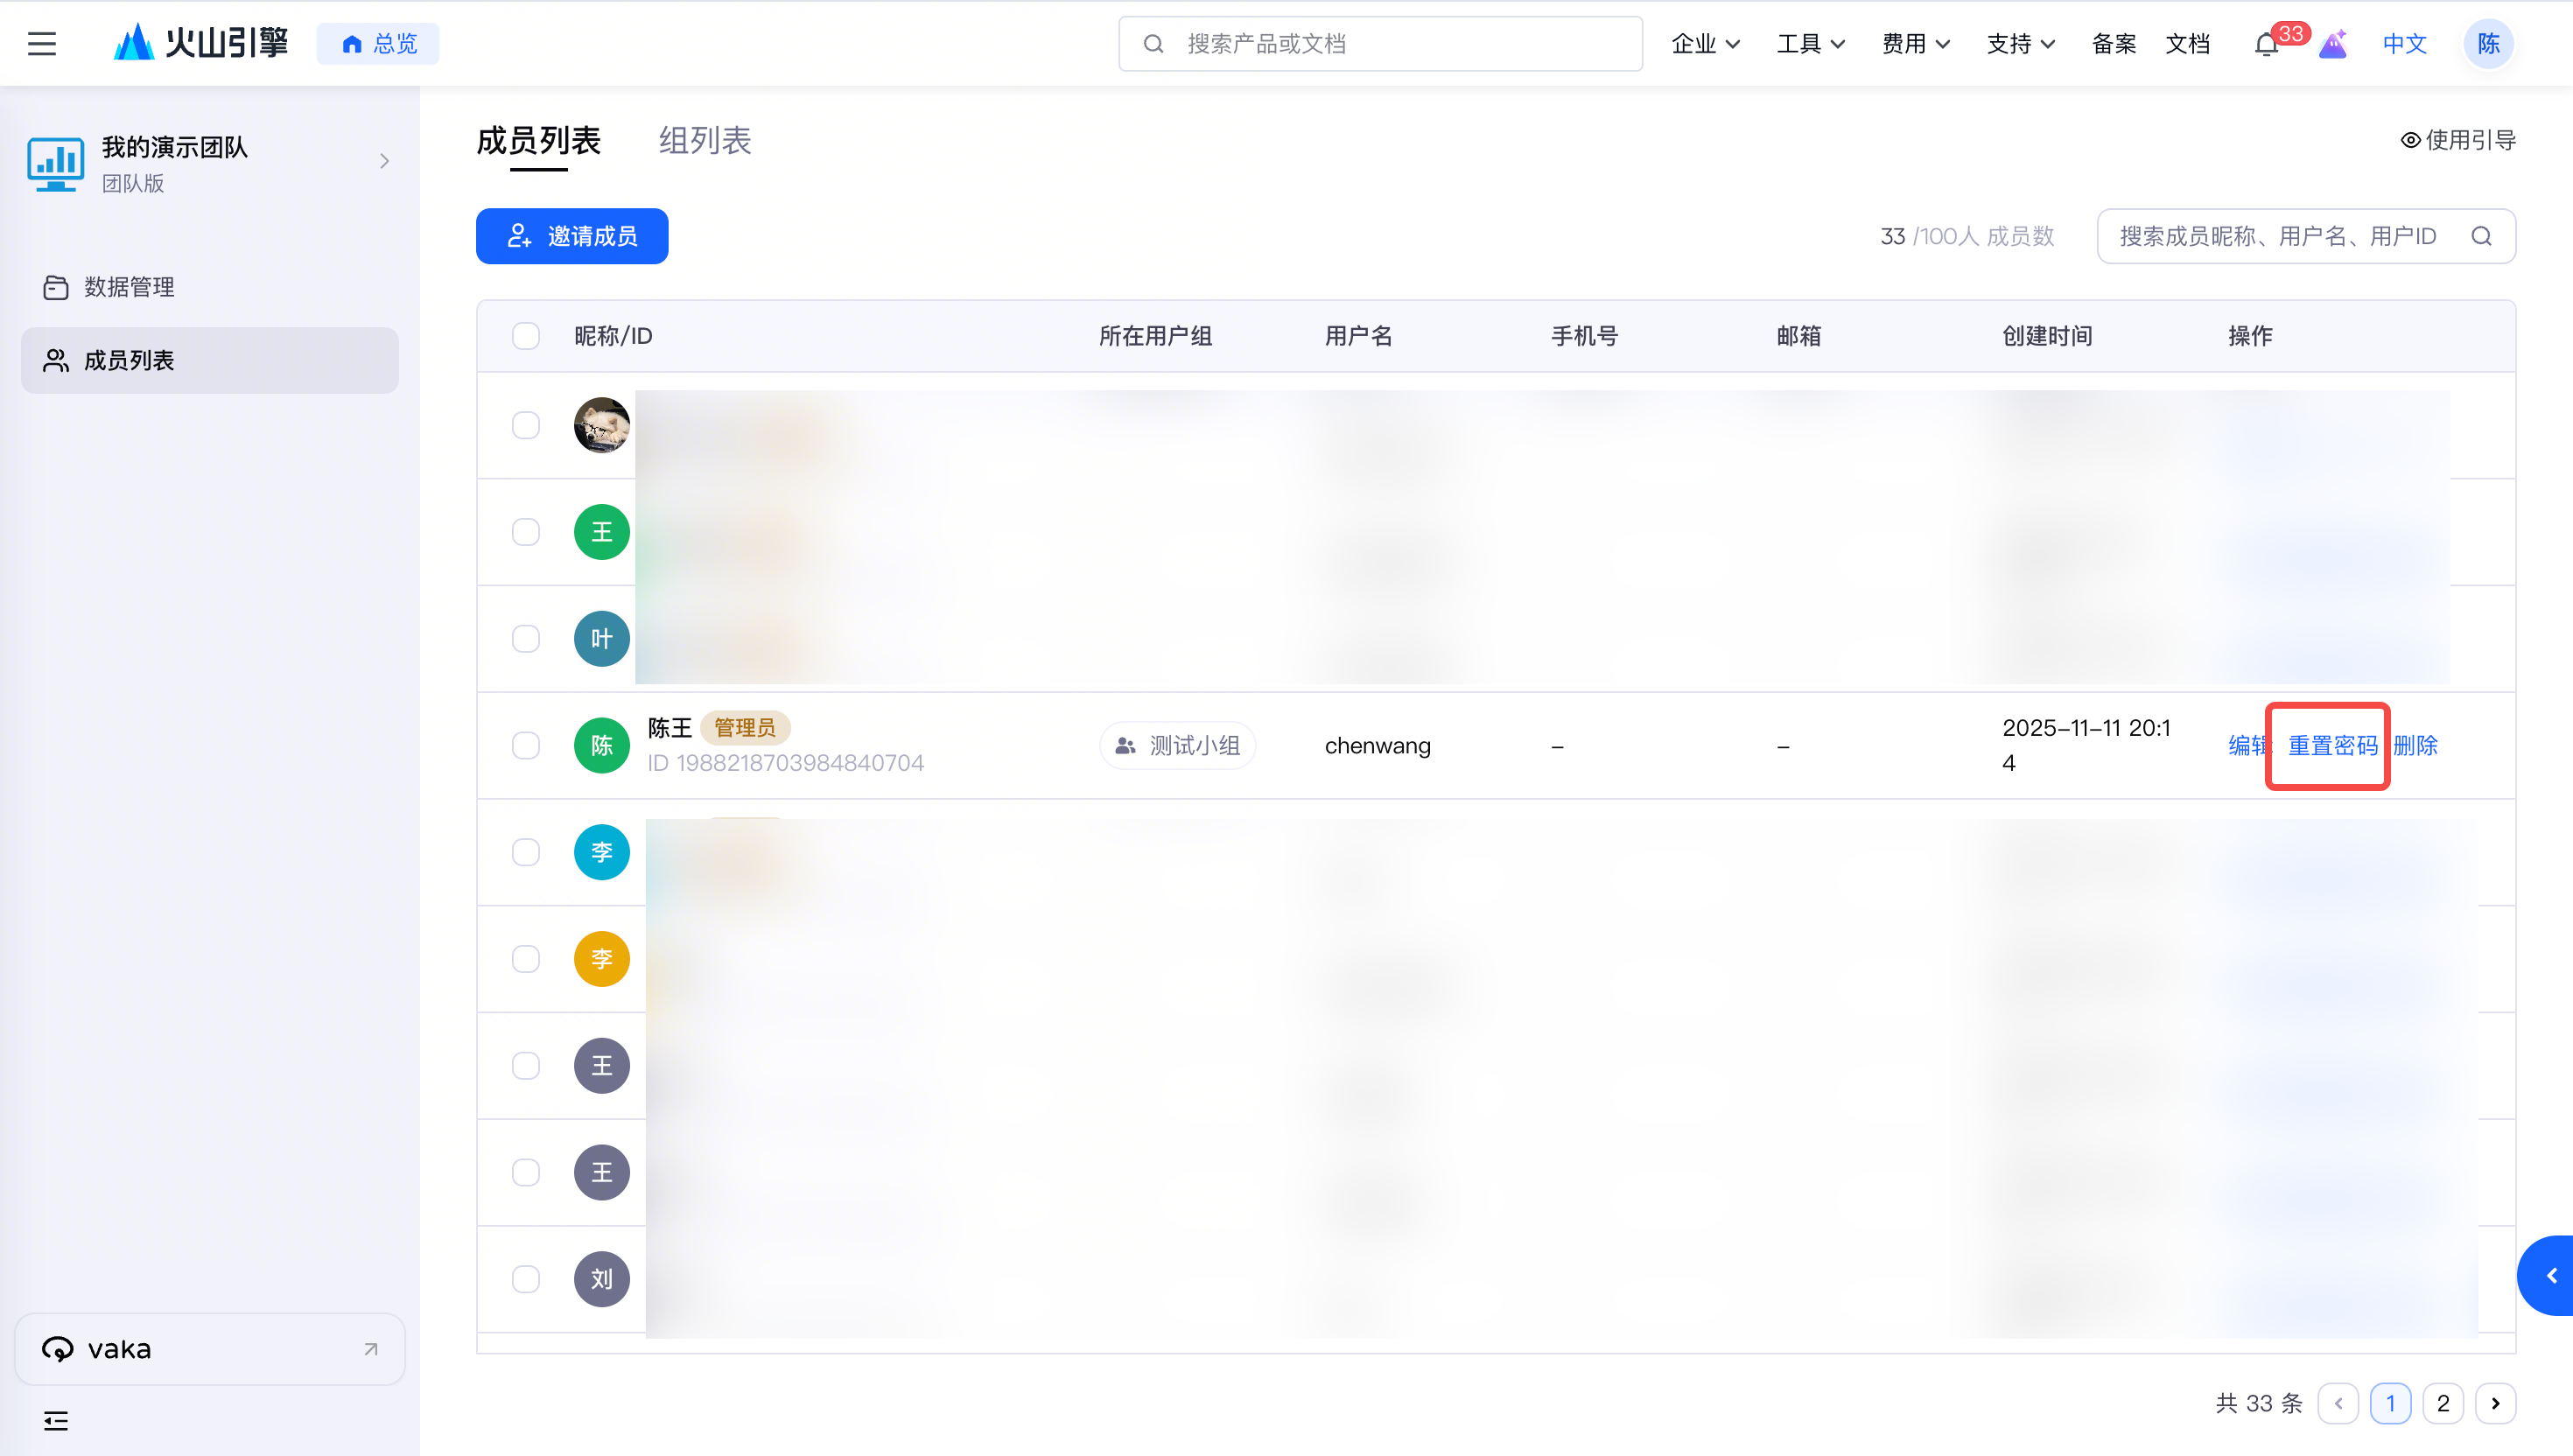Image resolution: width=2573 pixels, height=1456 pixels.
Task: Open 成员列表 in the sidebar
Action: pyautogui.click(x=210, y=361)
